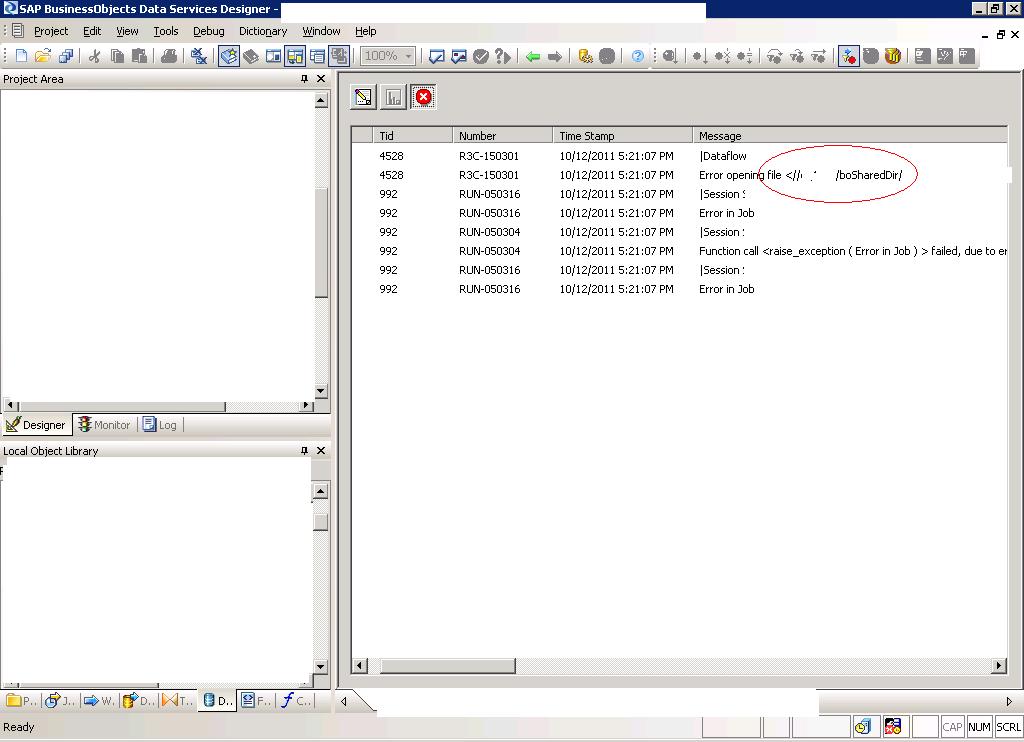Click the Paste clipboard icon
Image resolution: width=1024 pixels, height=742 pixels.
[x=139, y=56]
